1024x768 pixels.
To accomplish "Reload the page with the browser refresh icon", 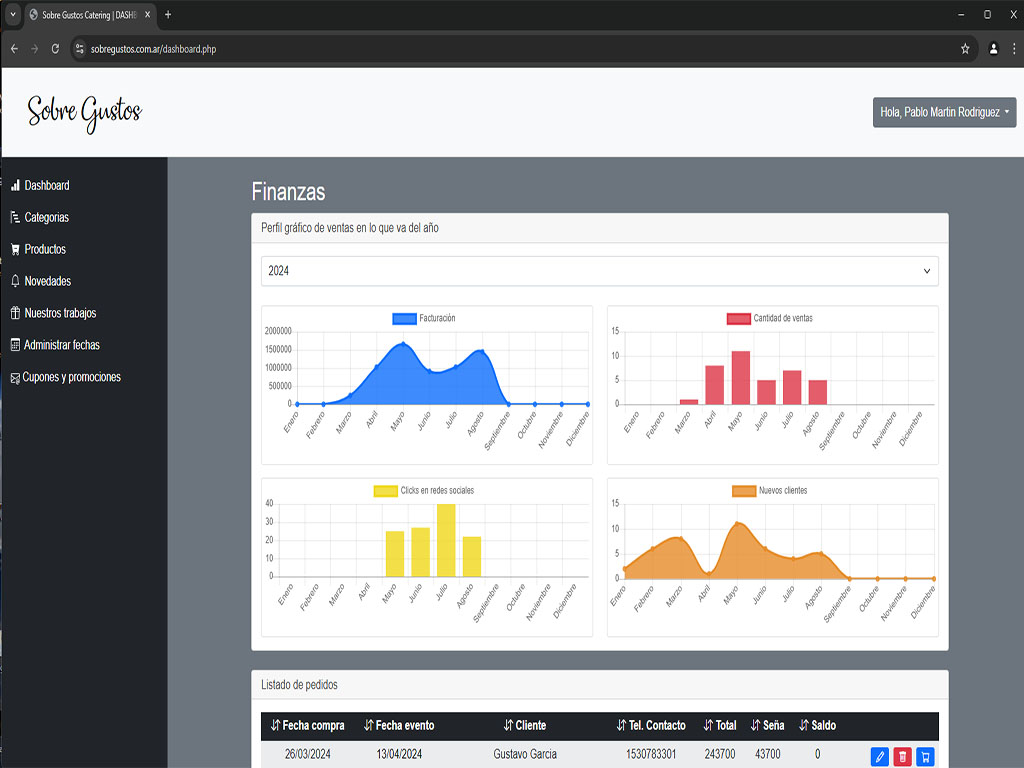I will [55, 48].
